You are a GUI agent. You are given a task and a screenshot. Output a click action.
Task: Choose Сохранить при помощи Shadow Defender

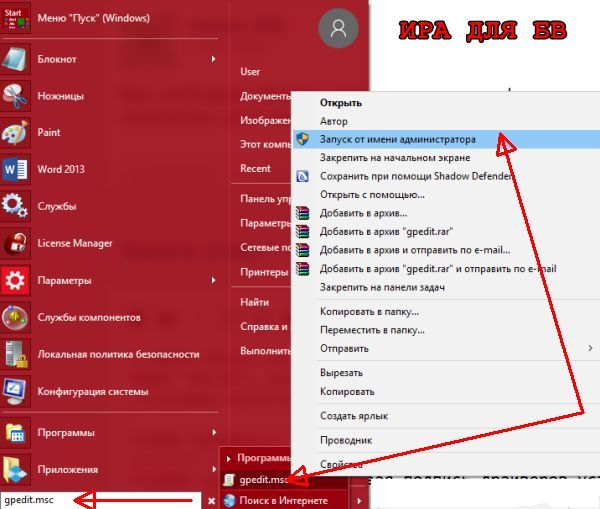pos(416,176)
